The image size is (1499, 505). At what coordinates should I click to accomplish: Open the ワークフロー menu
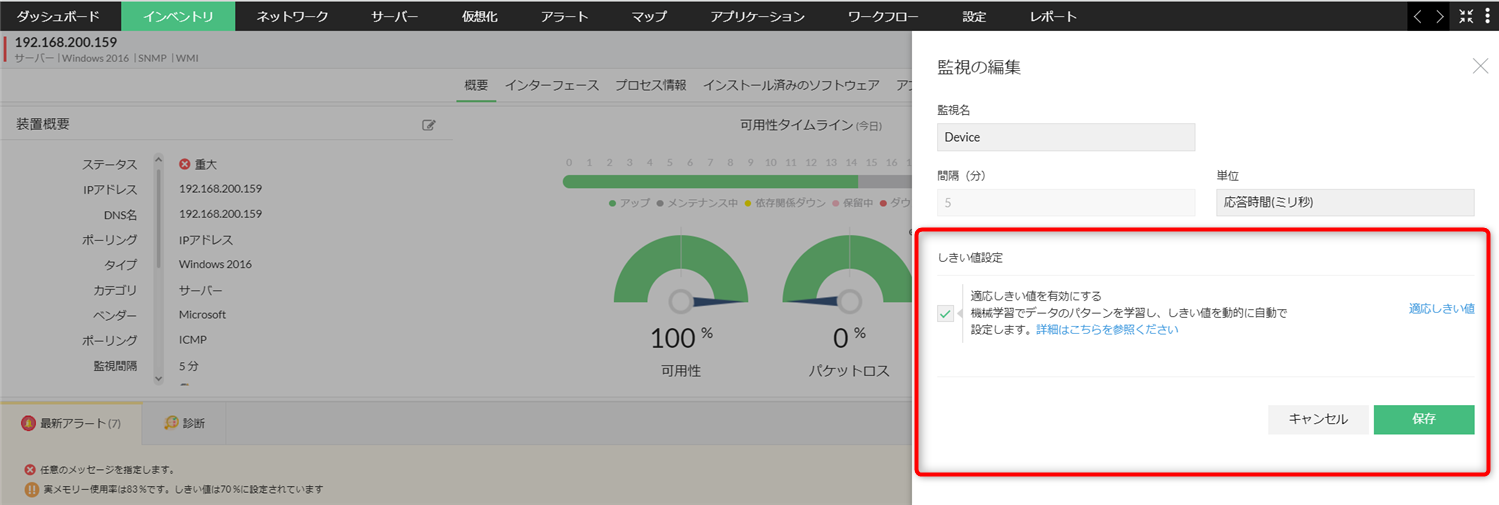(884, 16)
